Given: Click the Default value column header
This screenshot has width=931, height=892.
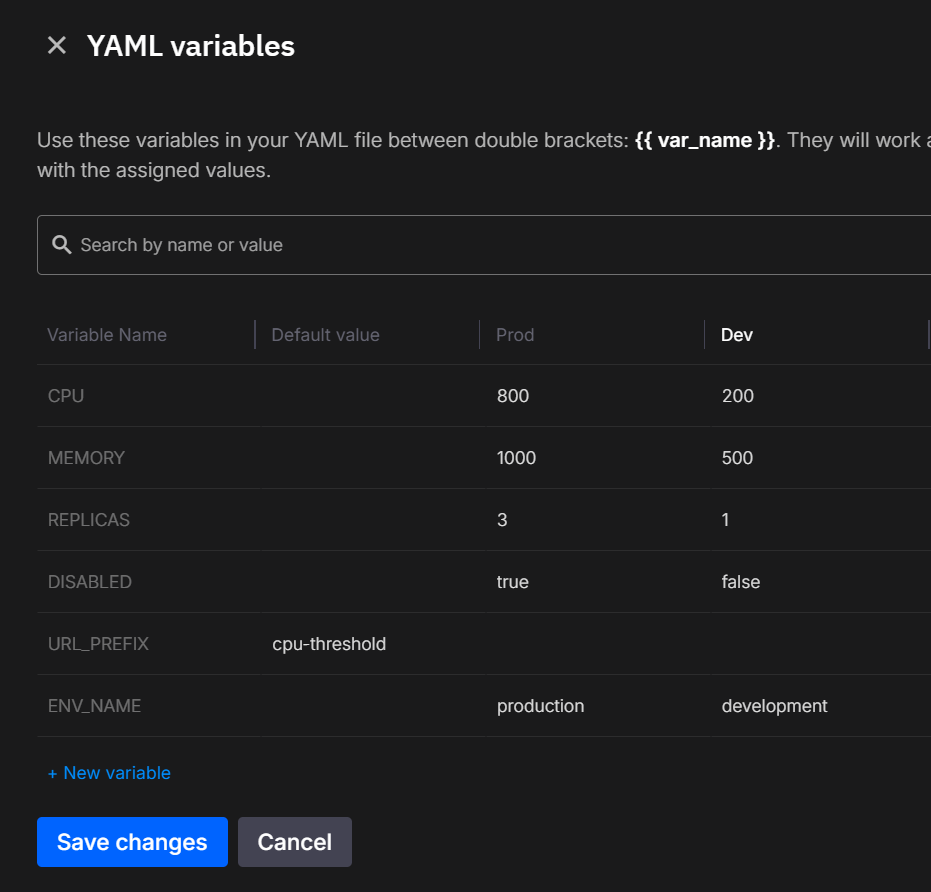Looking at the screenshot, I should pos(326,335).
